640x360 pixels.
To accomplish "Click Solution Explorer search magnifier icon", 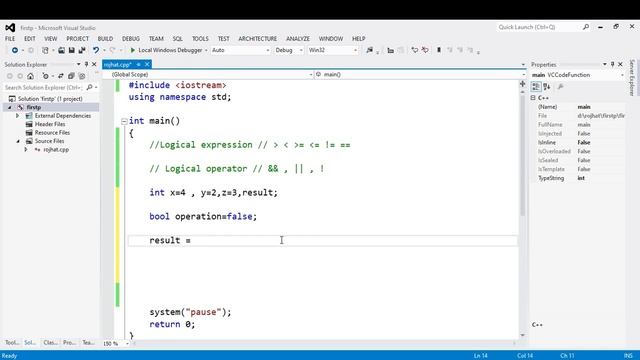I will click(x=89, y=87).
